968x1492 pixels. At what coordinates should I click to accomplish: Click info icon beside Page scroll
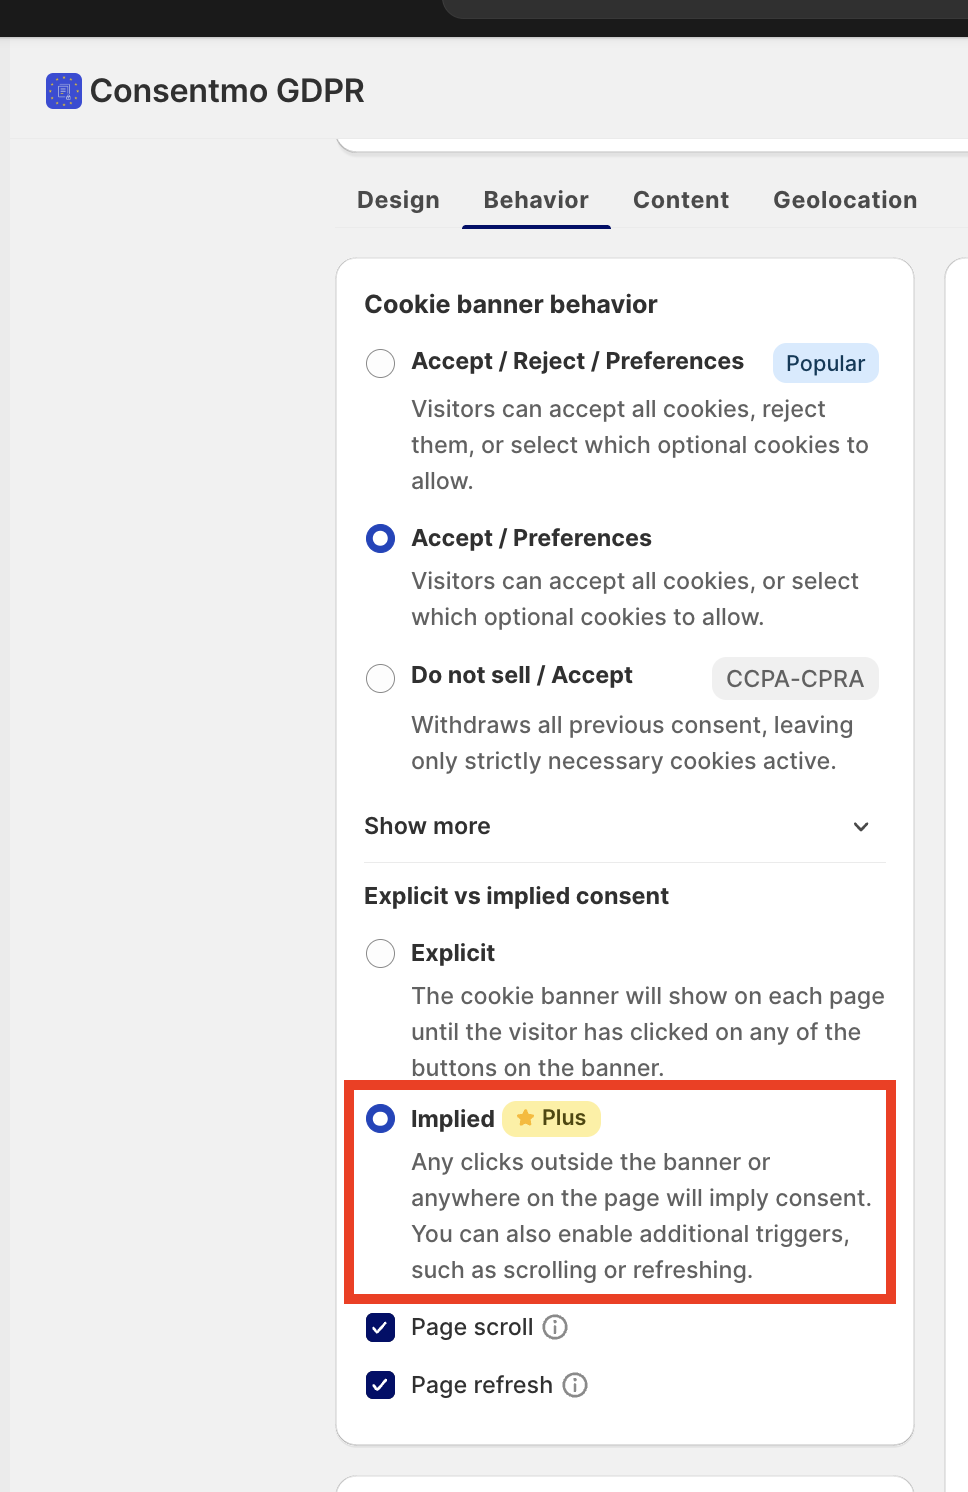click(555, 1327)
